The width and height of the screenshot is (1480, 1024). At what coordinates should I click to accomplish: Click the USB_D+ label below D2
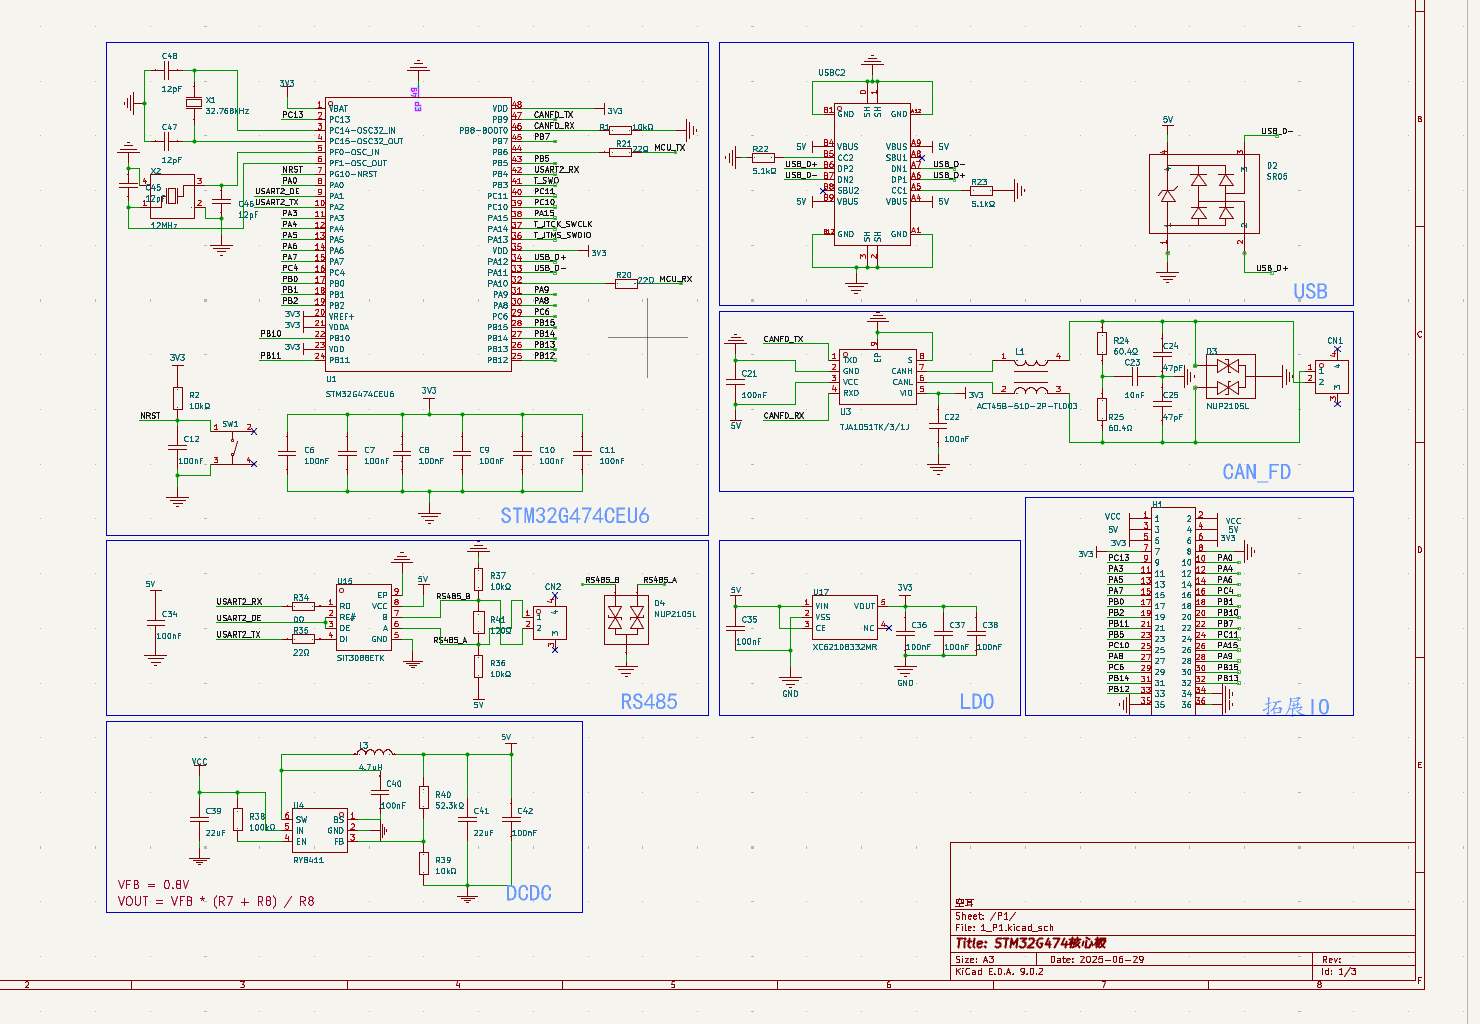(1272, 268)
